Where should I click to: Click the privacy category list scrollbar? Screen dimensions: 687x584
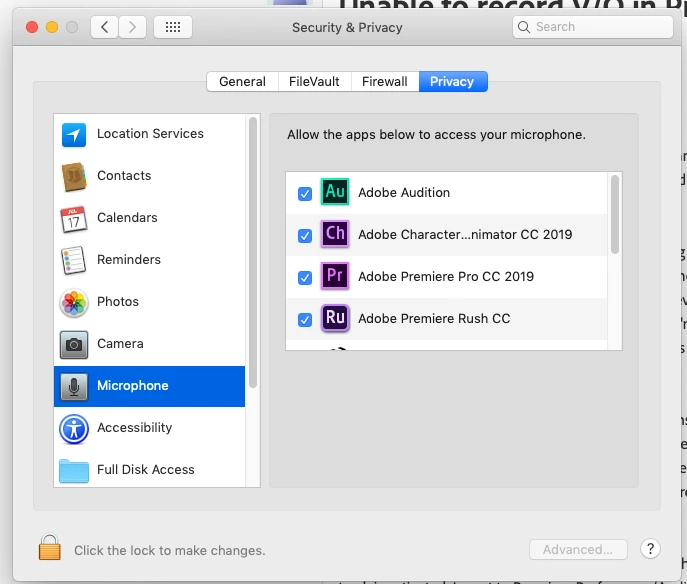(253, 252)
